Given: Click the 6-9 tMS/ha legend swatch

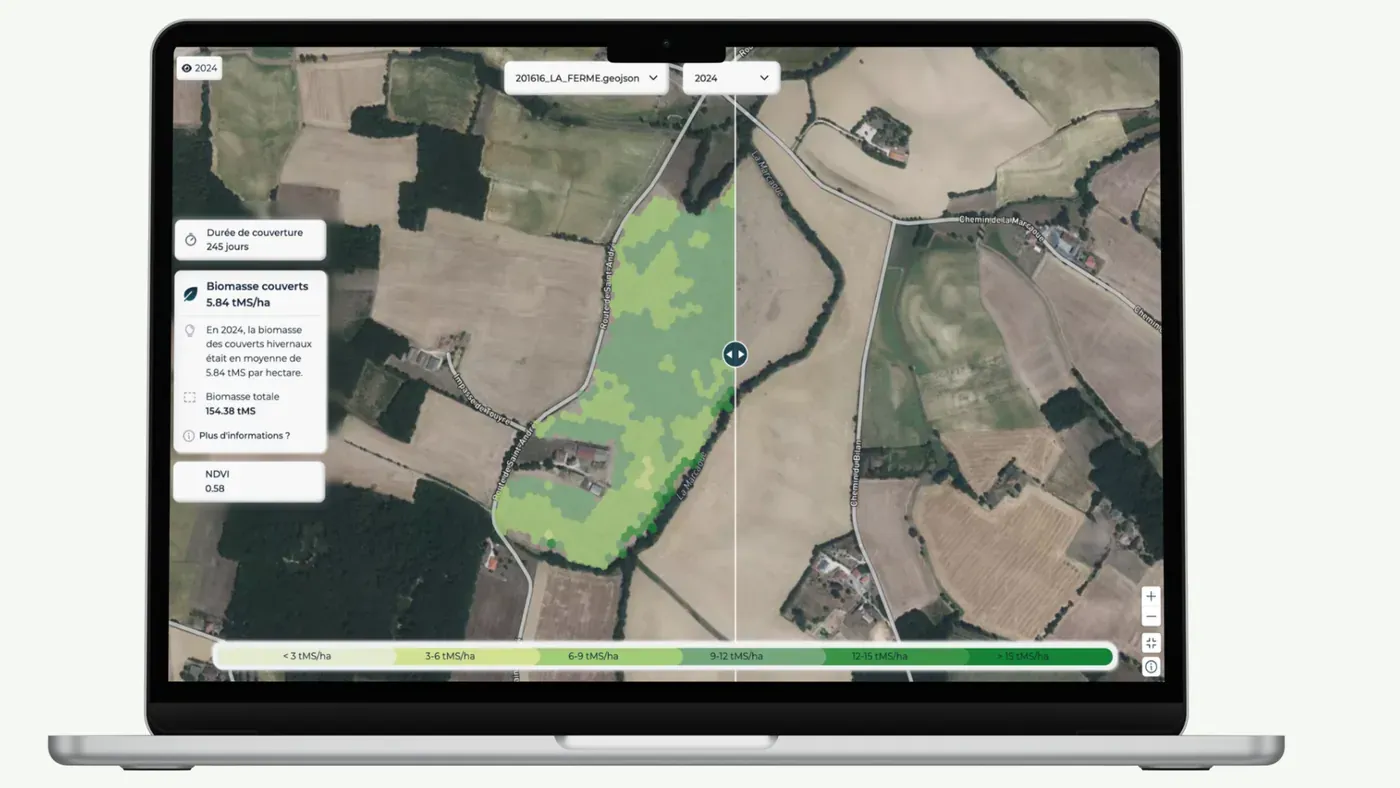Looking at the screenshot, I should (610, 656).
